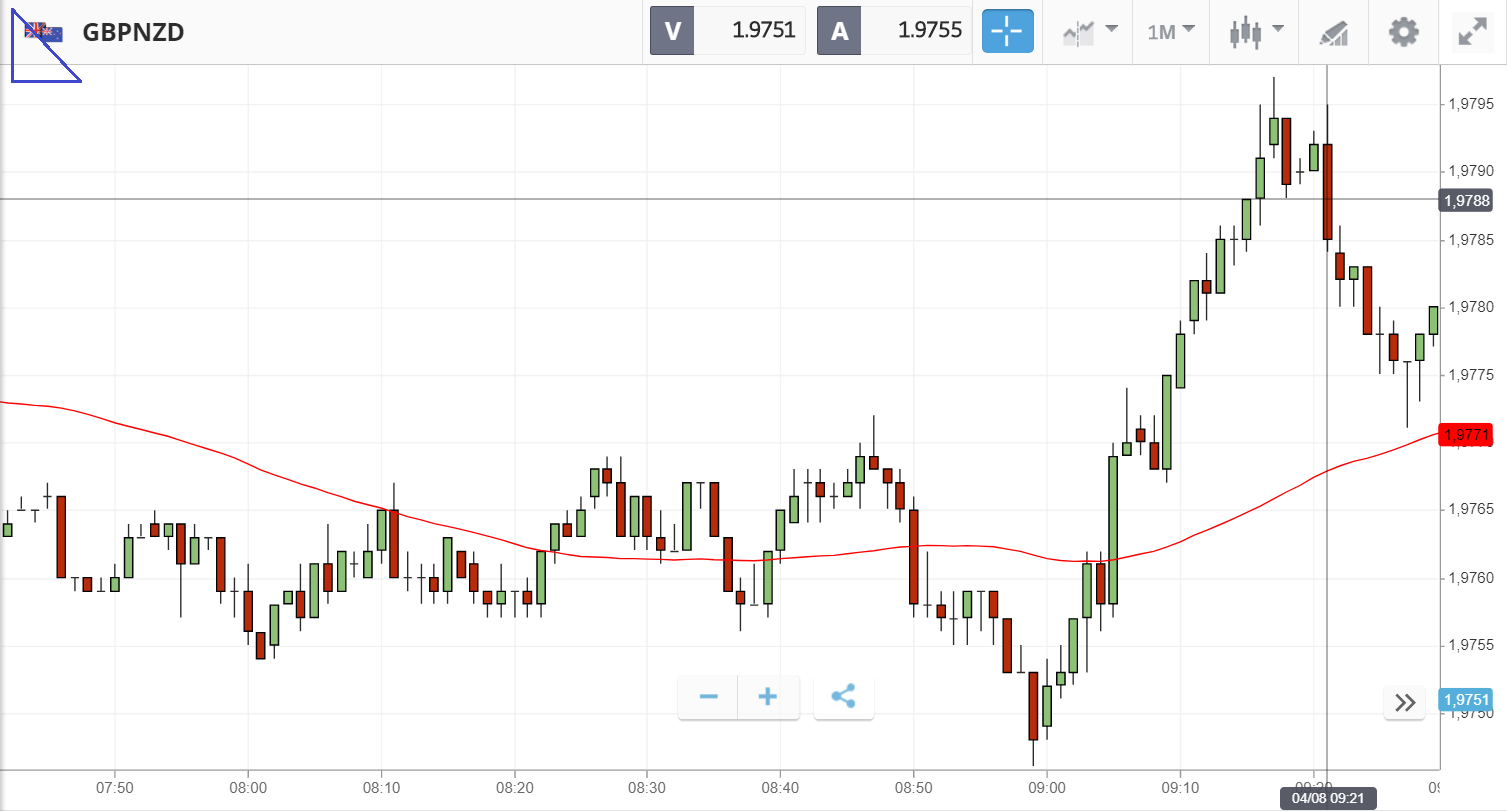Click the GBPNZD instrument name
This screenshot has height=811, width=1507.
coord(133,32)
